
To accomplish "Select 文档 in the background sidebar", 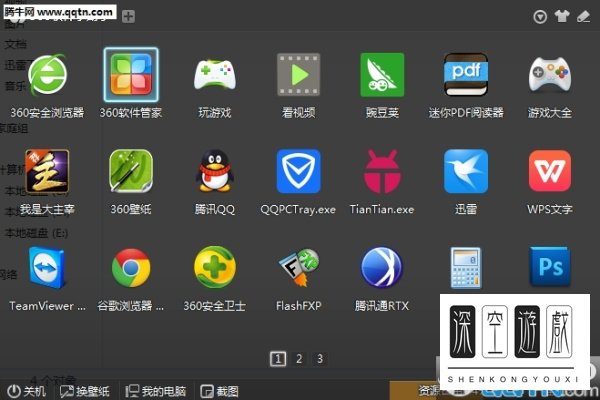I will (15, 45).
